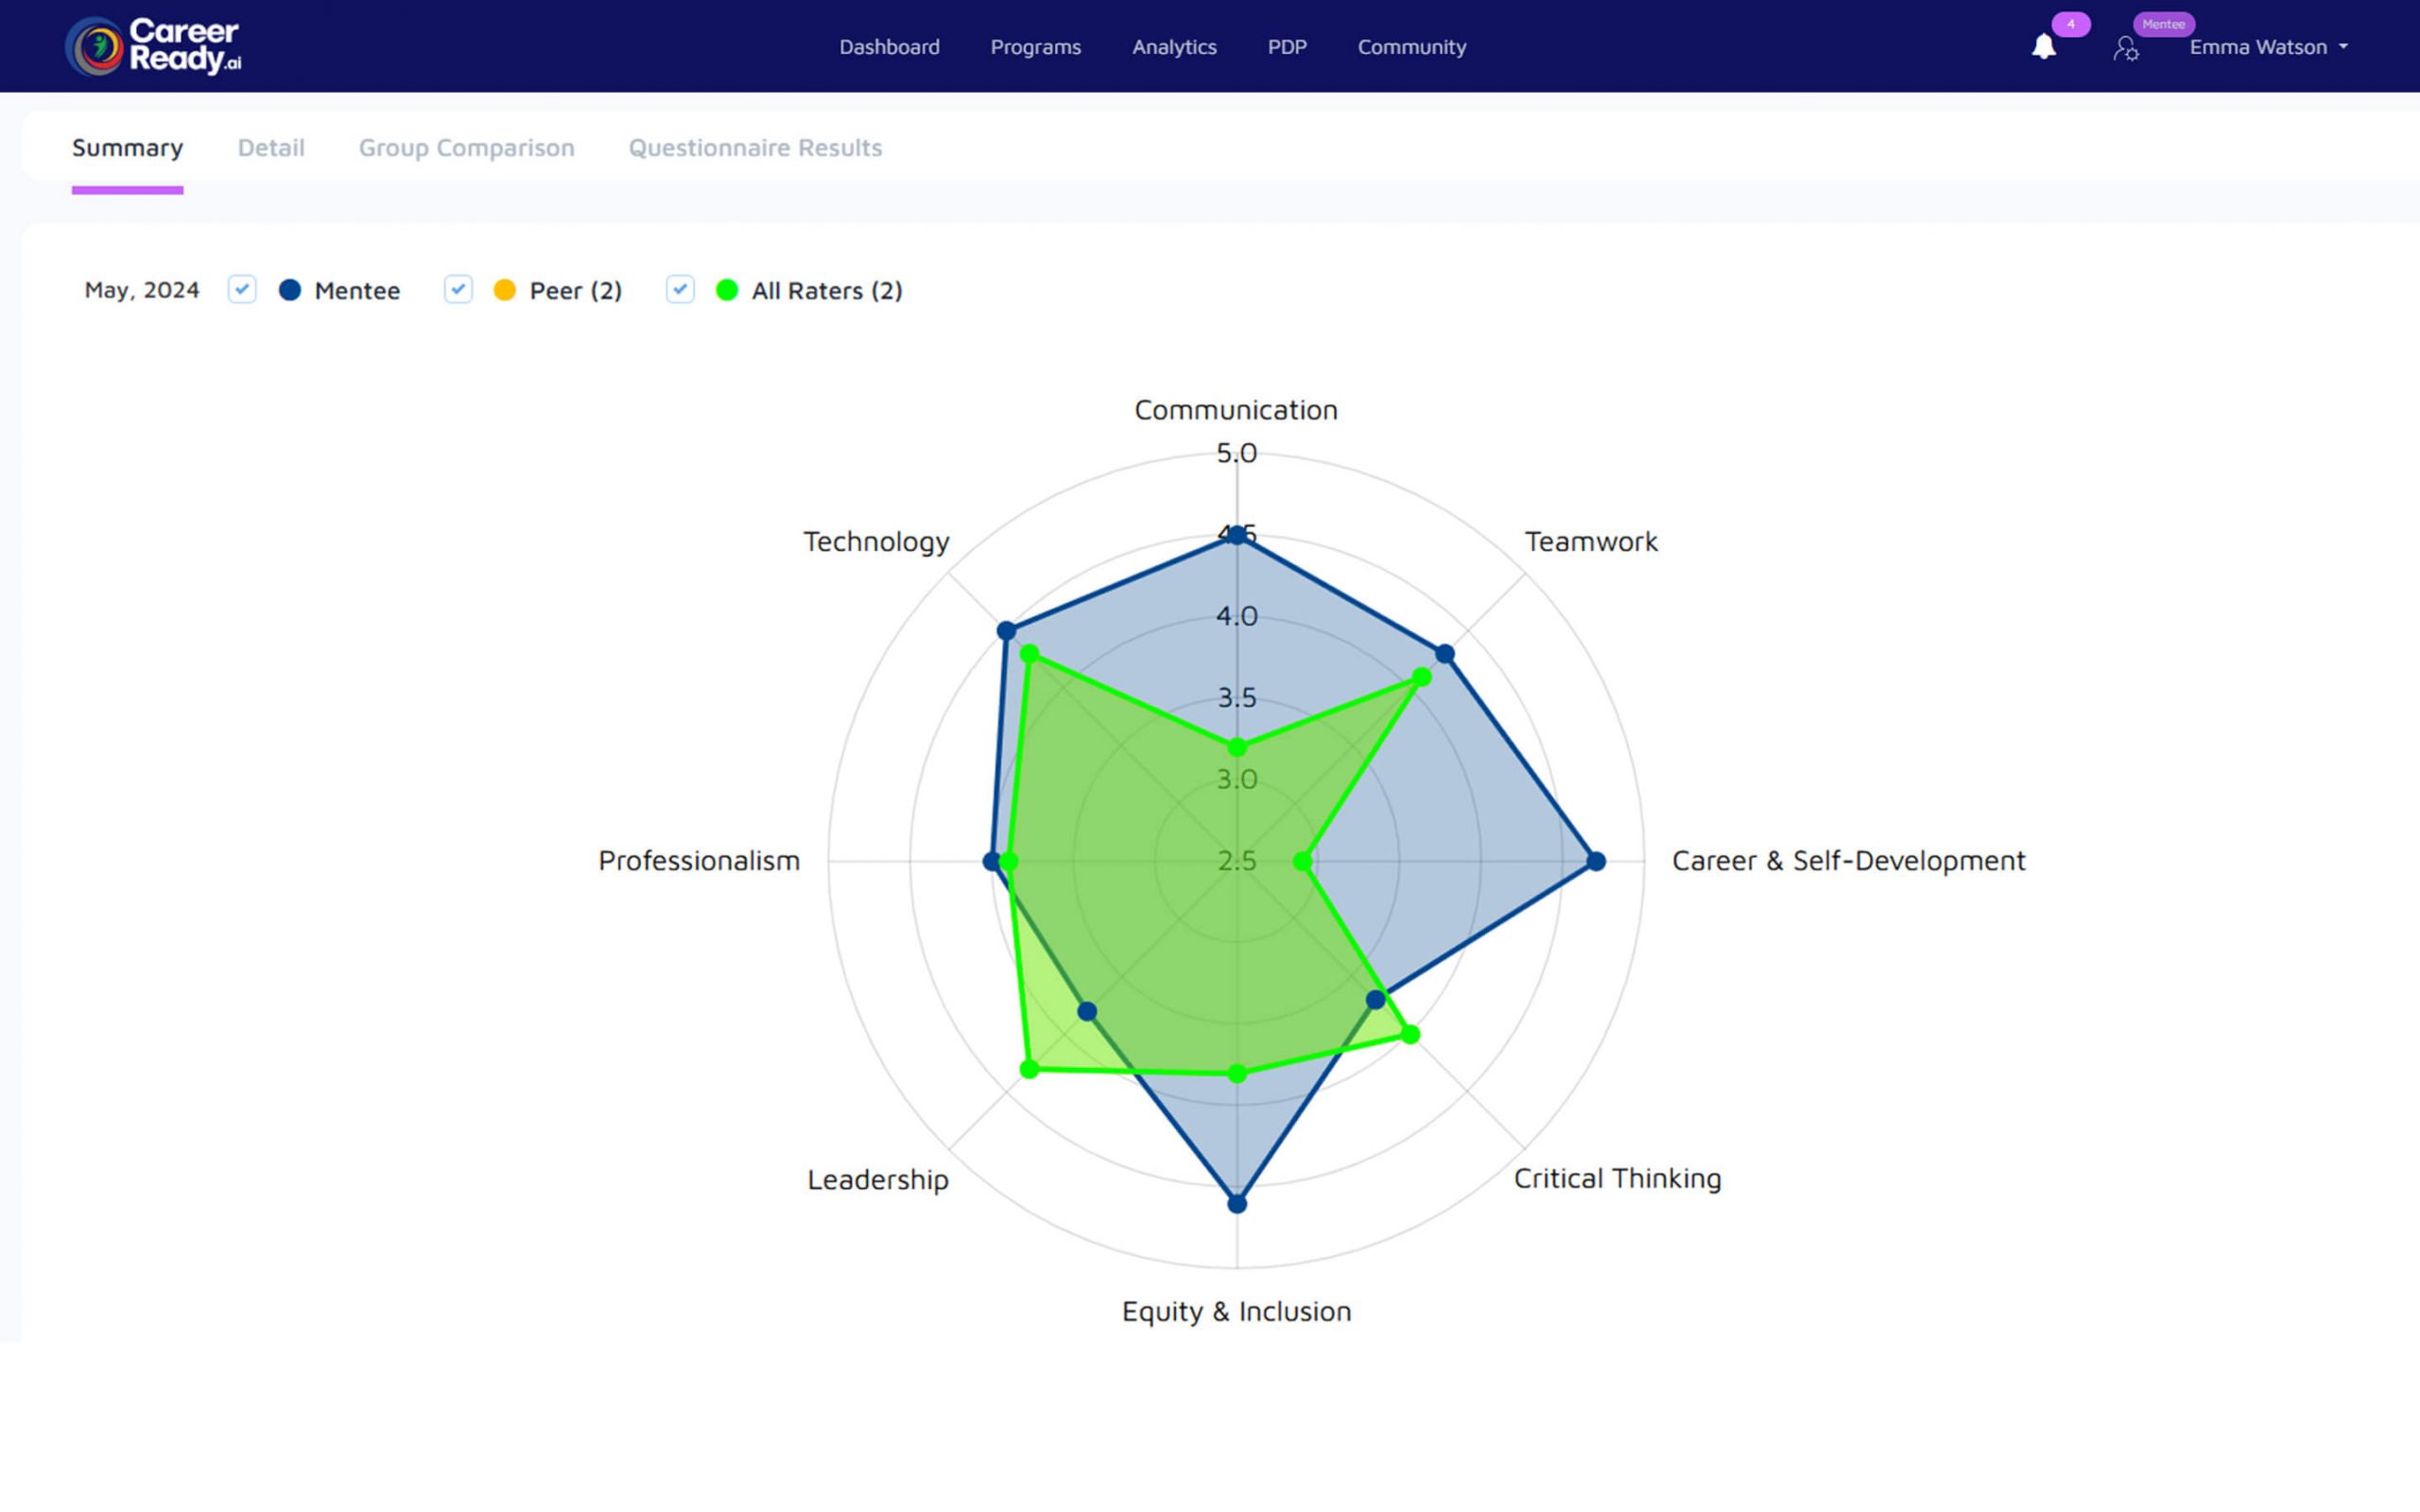The image size is (2420, 1512).
Task: Click the green Teamwork vertex on the radar chart
Action: coord(1421,676)
